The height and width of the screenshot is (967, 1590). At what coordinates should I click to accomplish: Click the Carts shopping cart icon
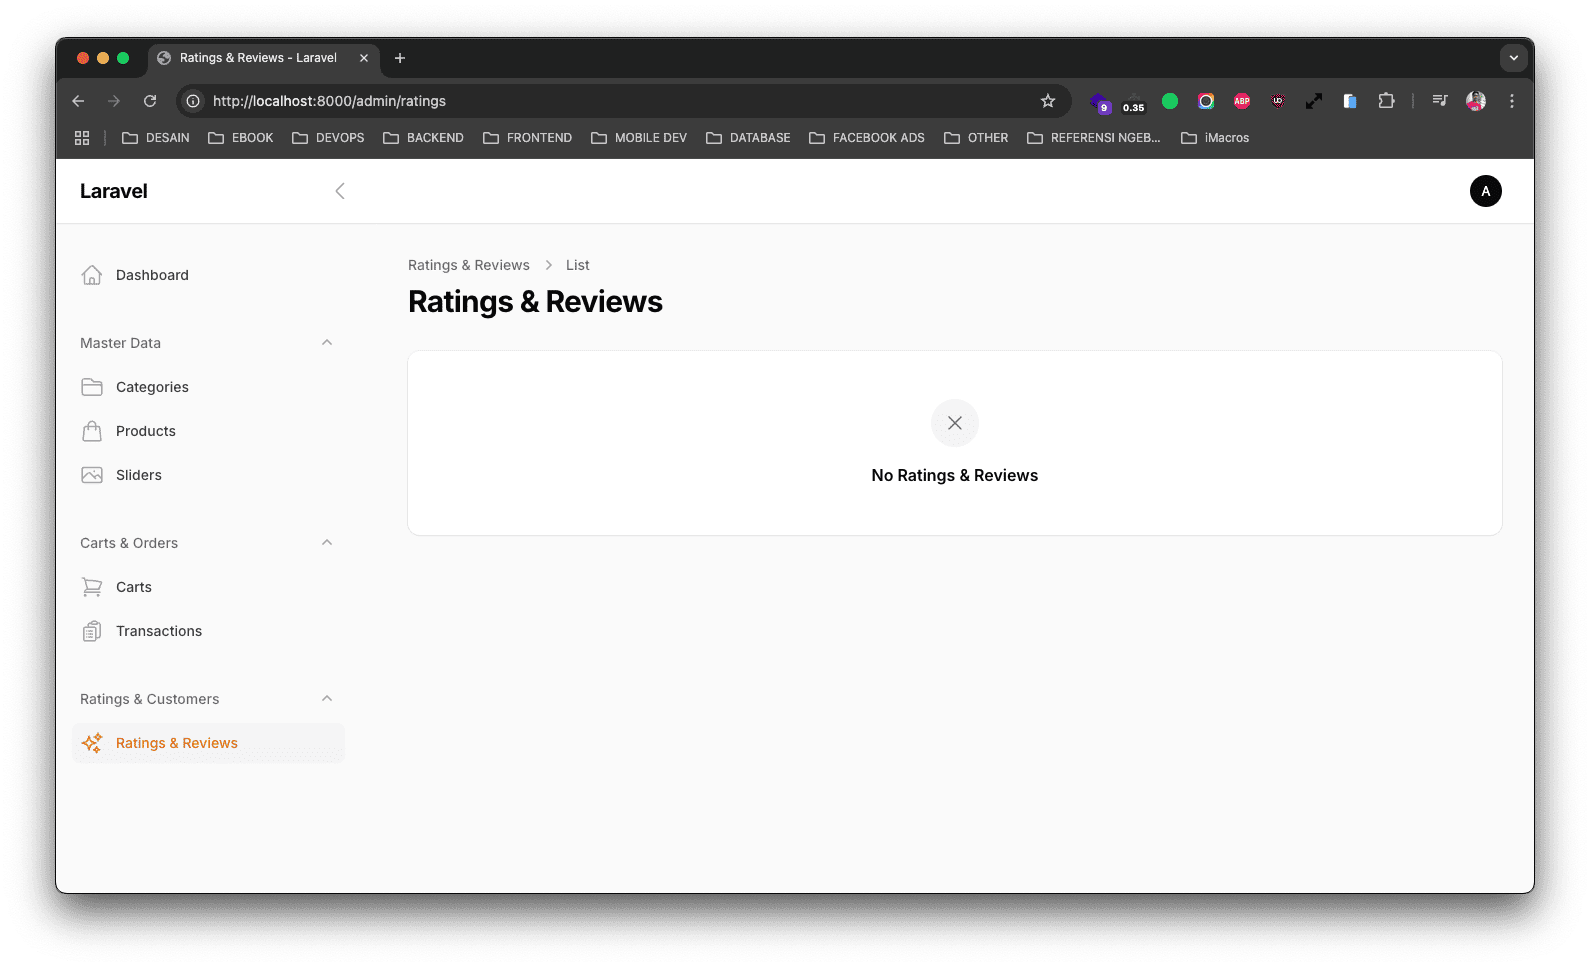point(92,587)
